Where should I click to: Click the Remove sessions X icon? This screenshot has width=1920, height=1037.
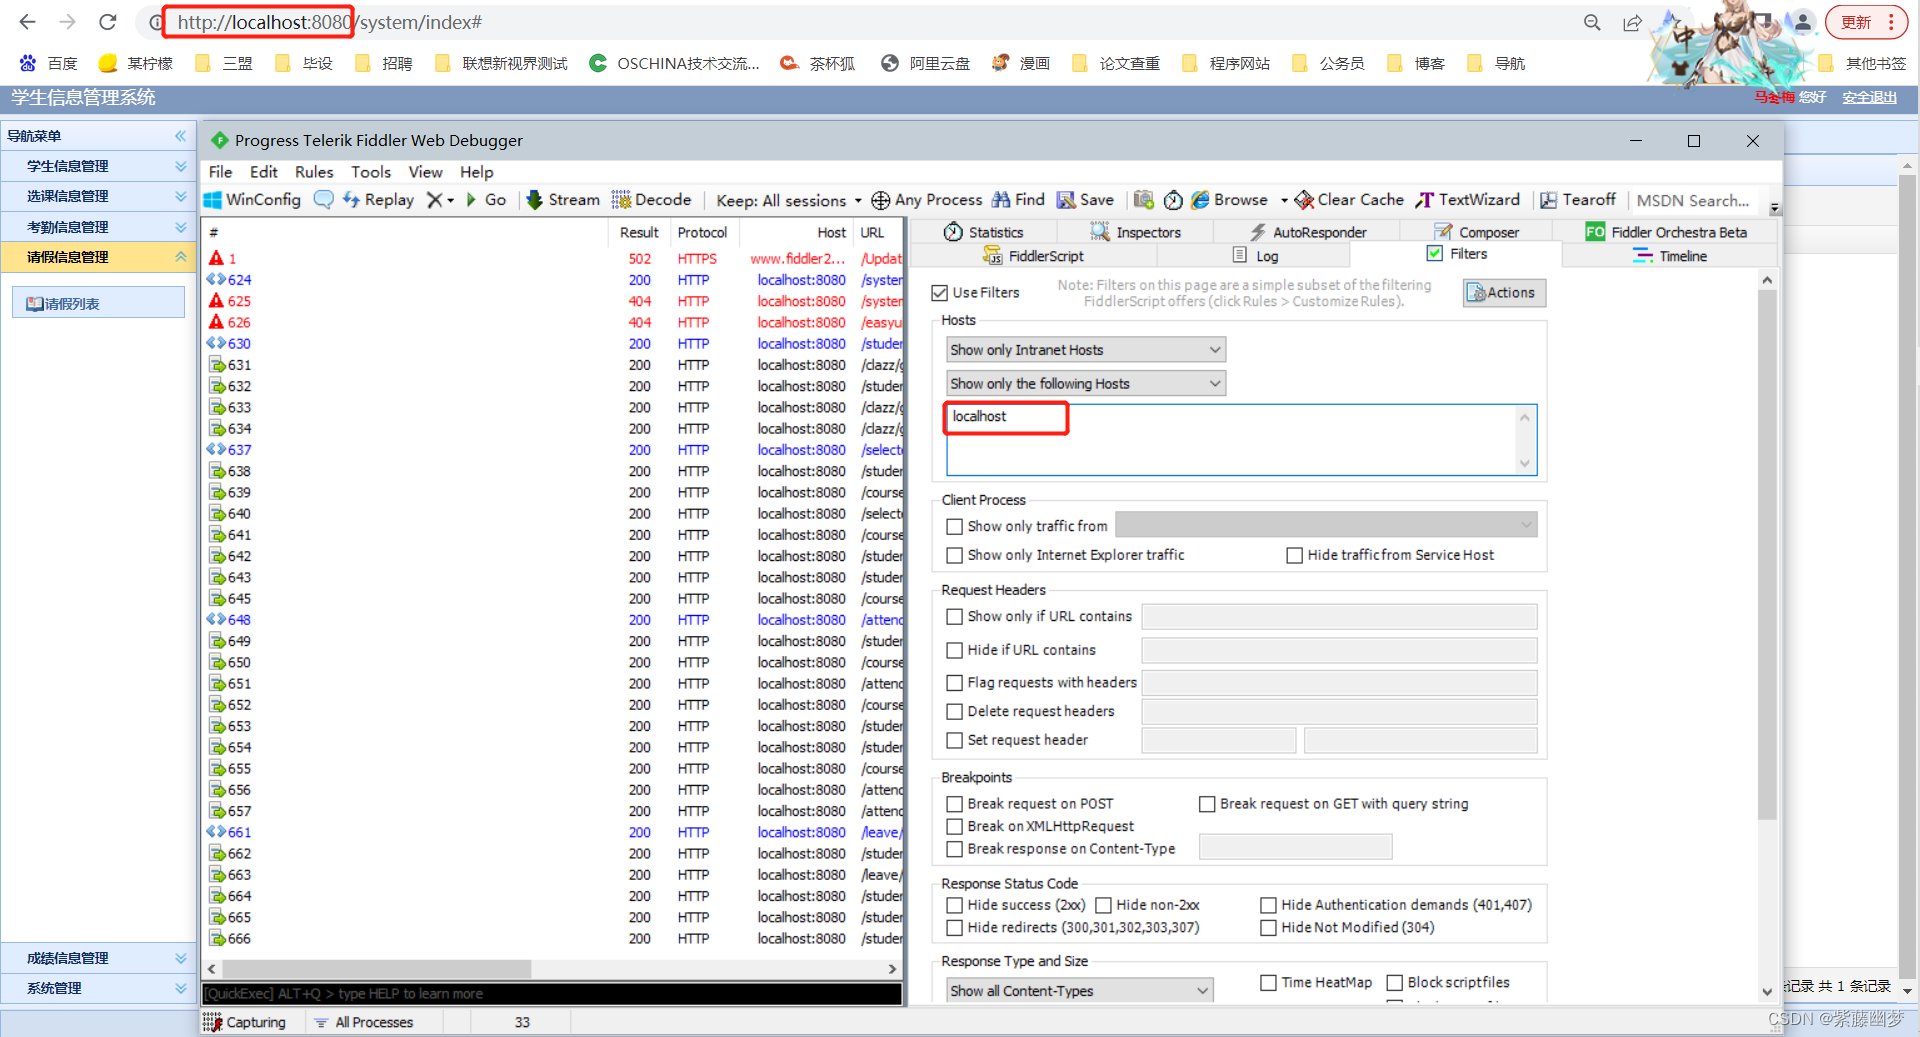point(434,200)
